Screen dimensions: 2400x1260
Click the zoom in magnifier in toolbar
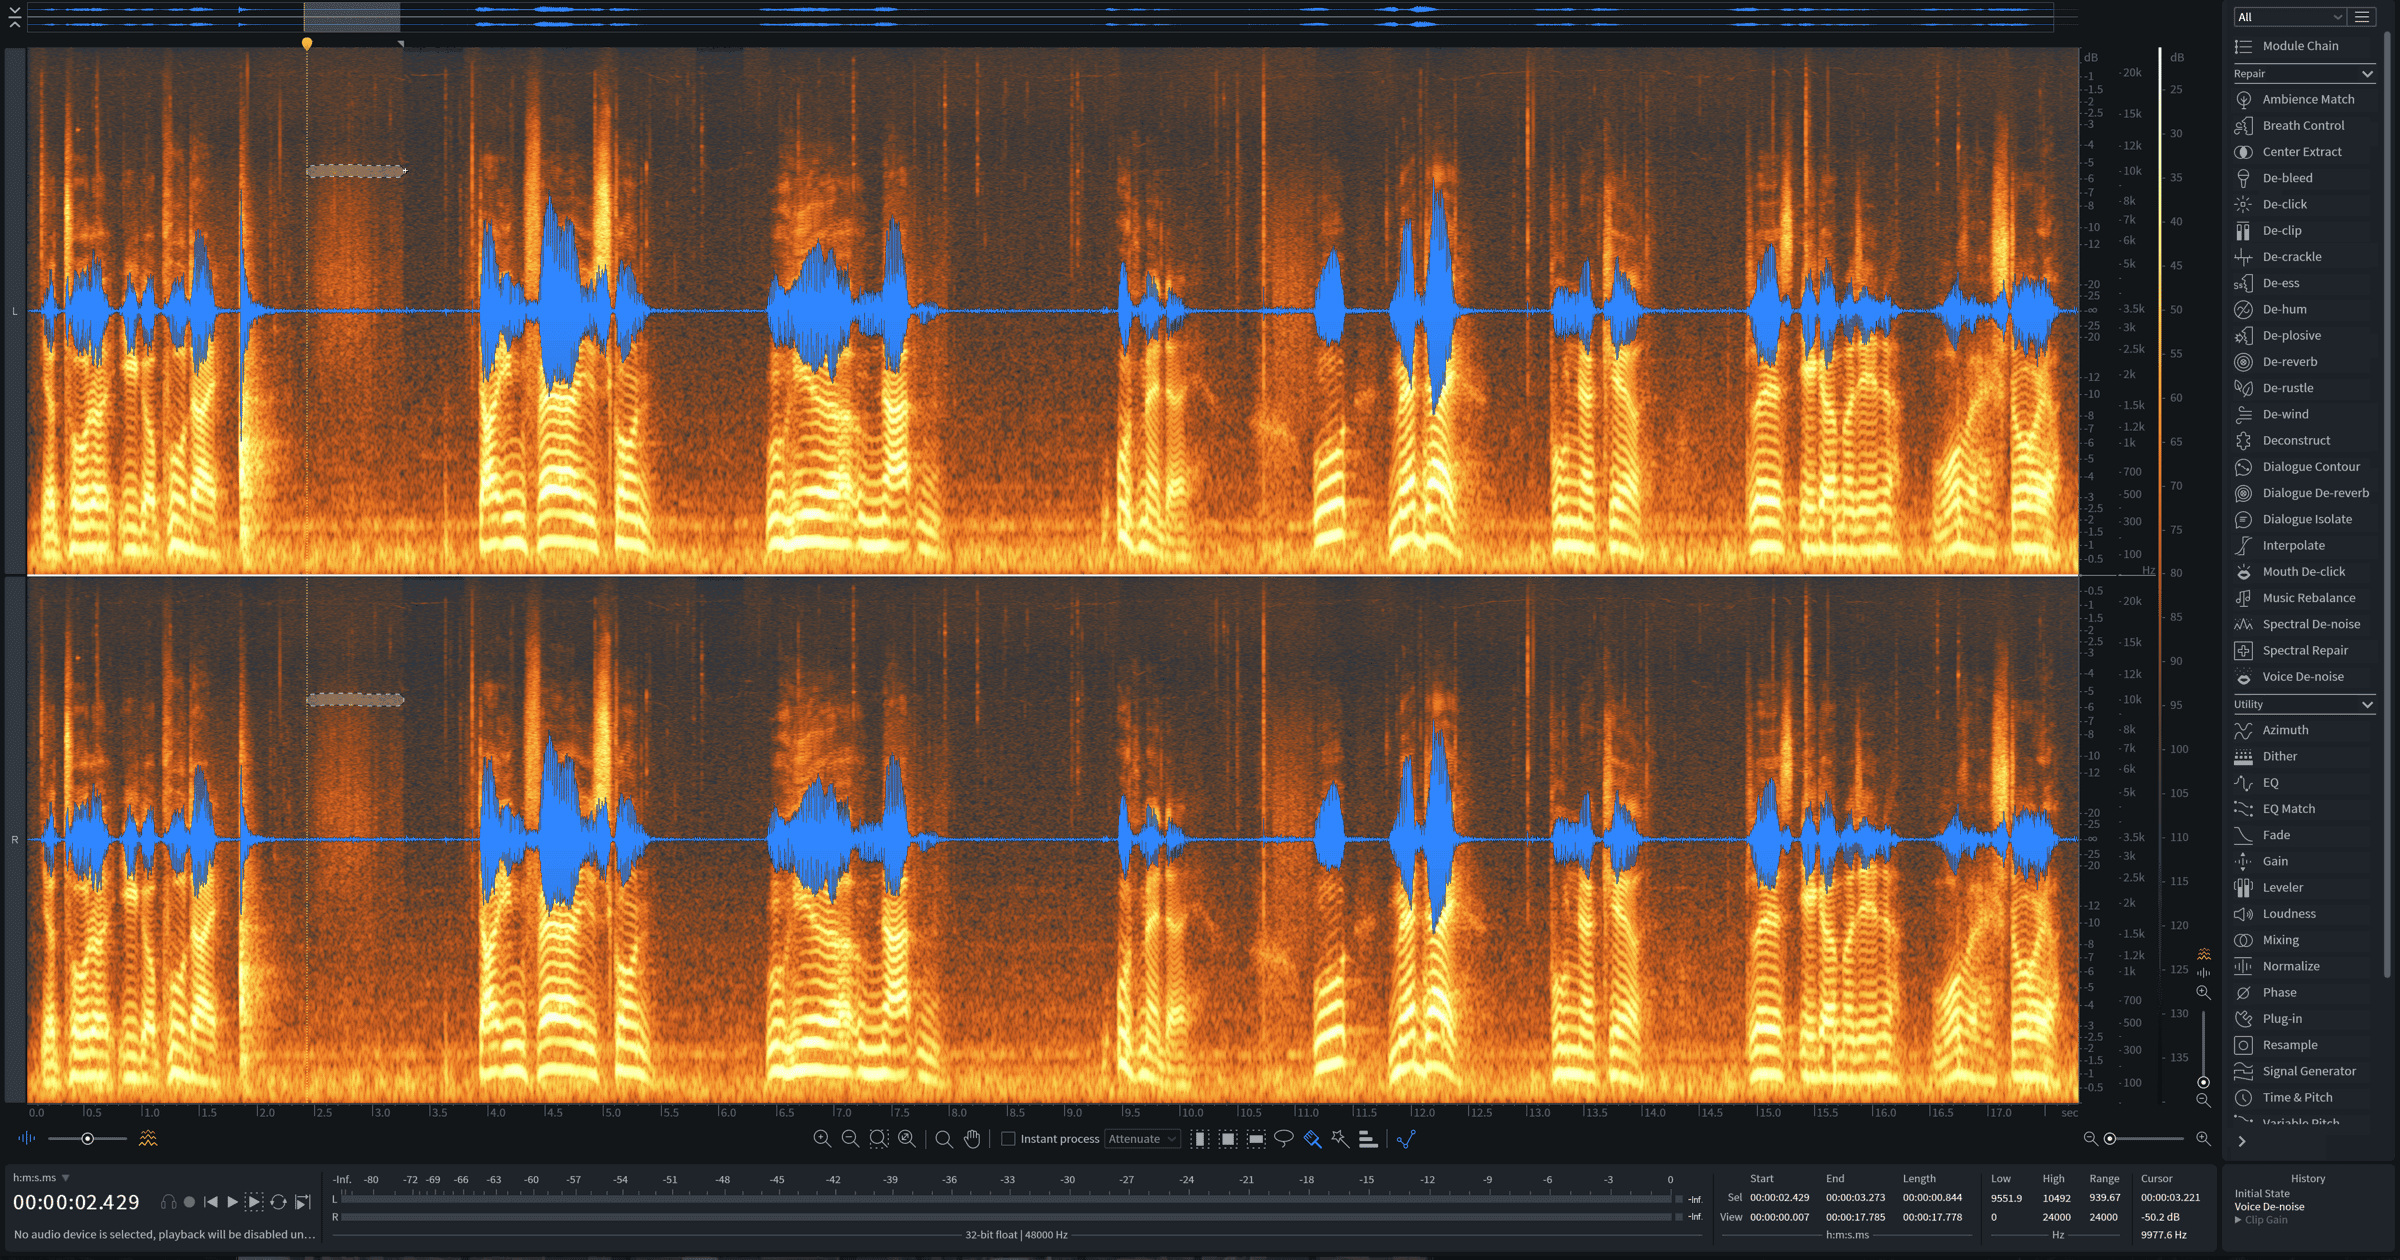tap(822, 1139)
